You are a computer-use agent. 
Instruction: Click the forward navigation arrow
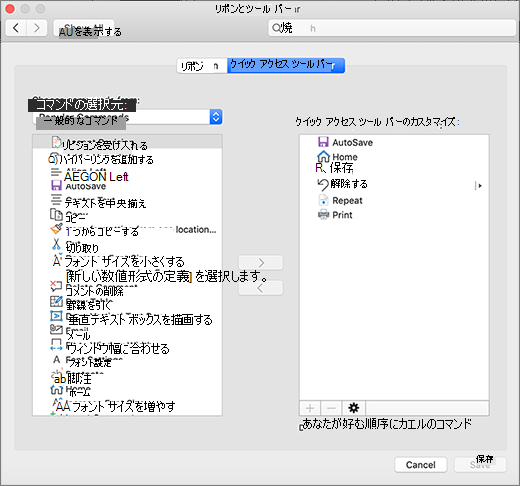[37, 28]
